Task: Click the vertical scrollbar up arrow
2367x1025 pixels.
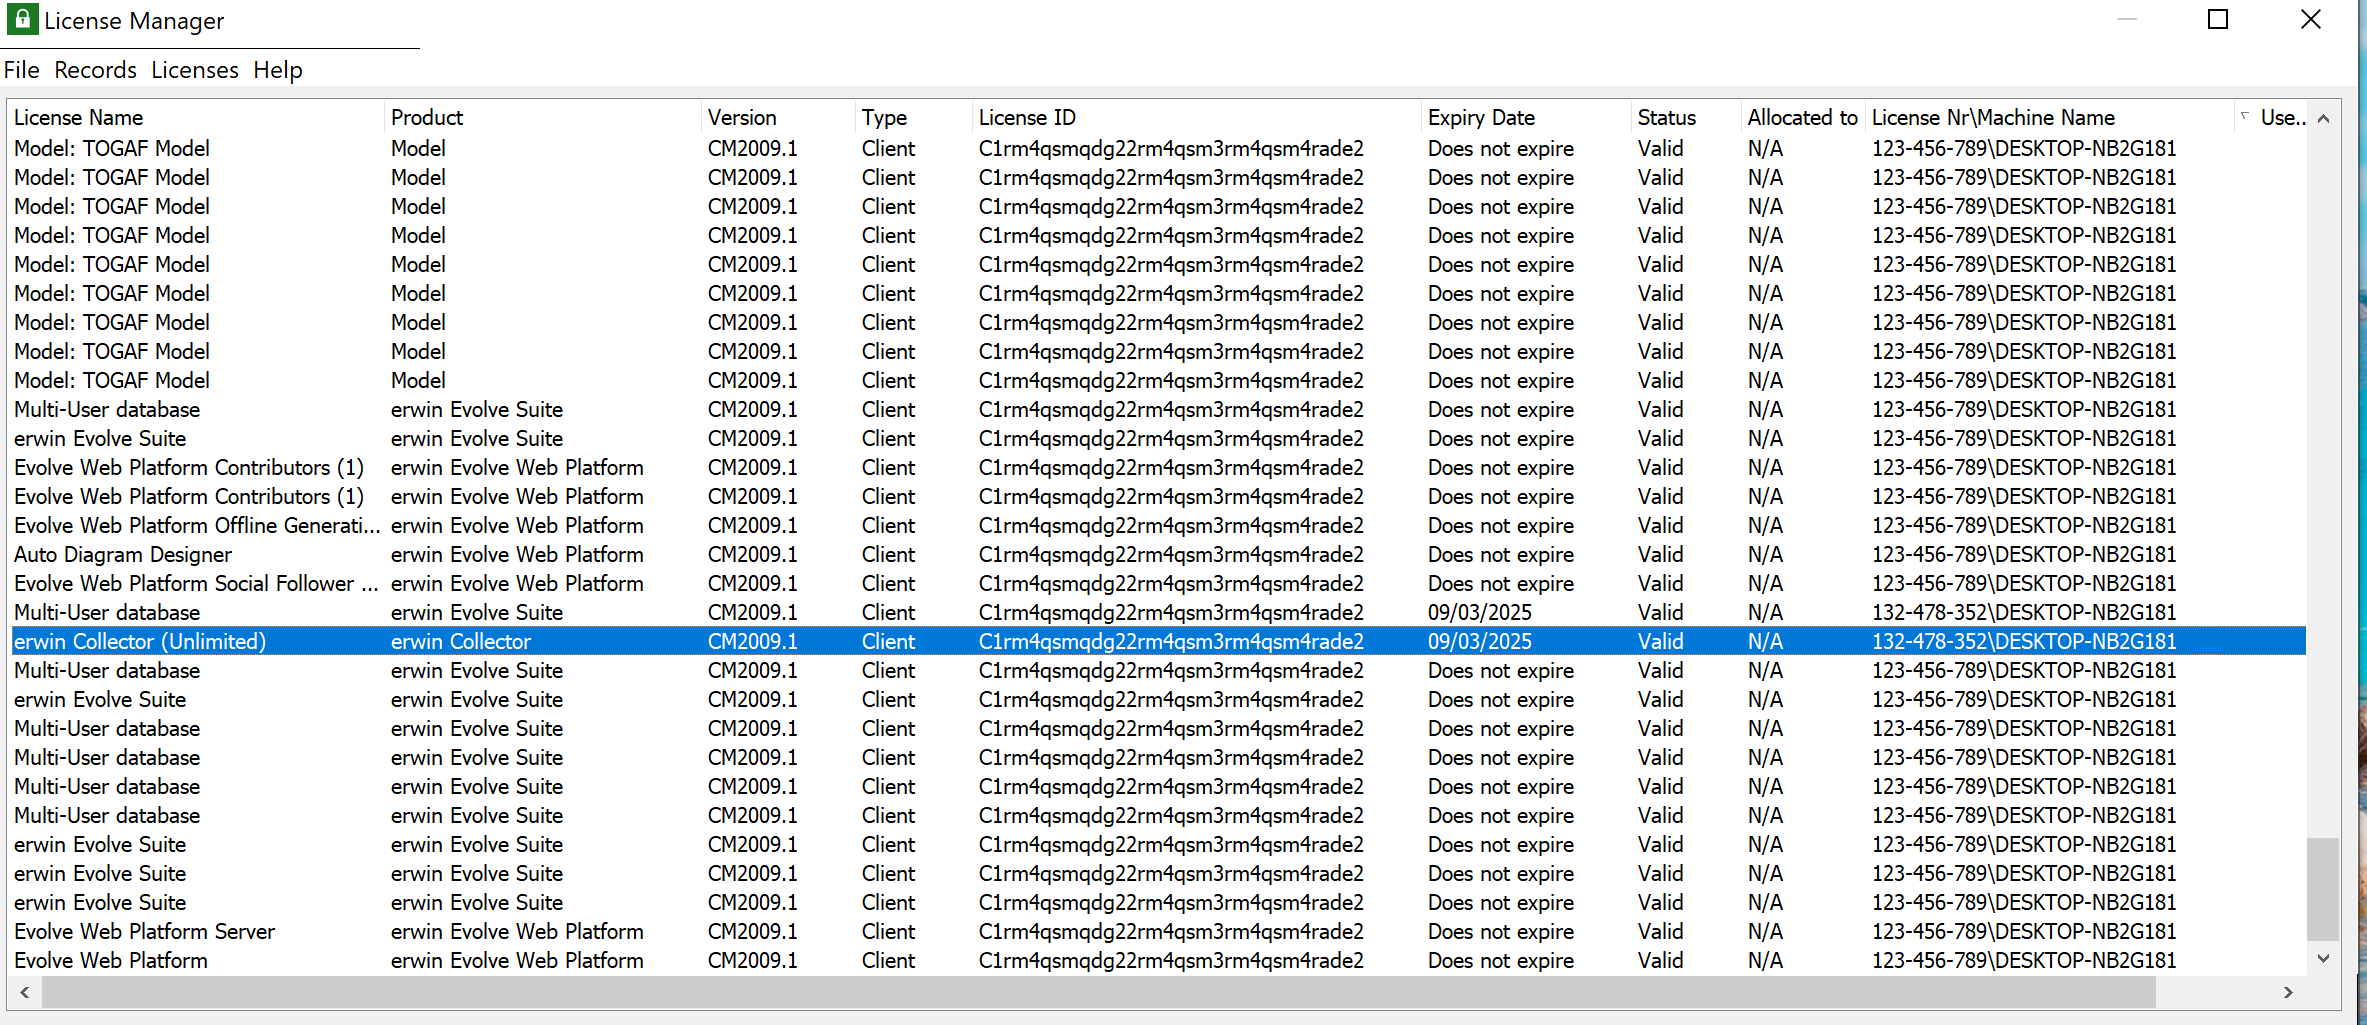Action: tap(2323, 118)
